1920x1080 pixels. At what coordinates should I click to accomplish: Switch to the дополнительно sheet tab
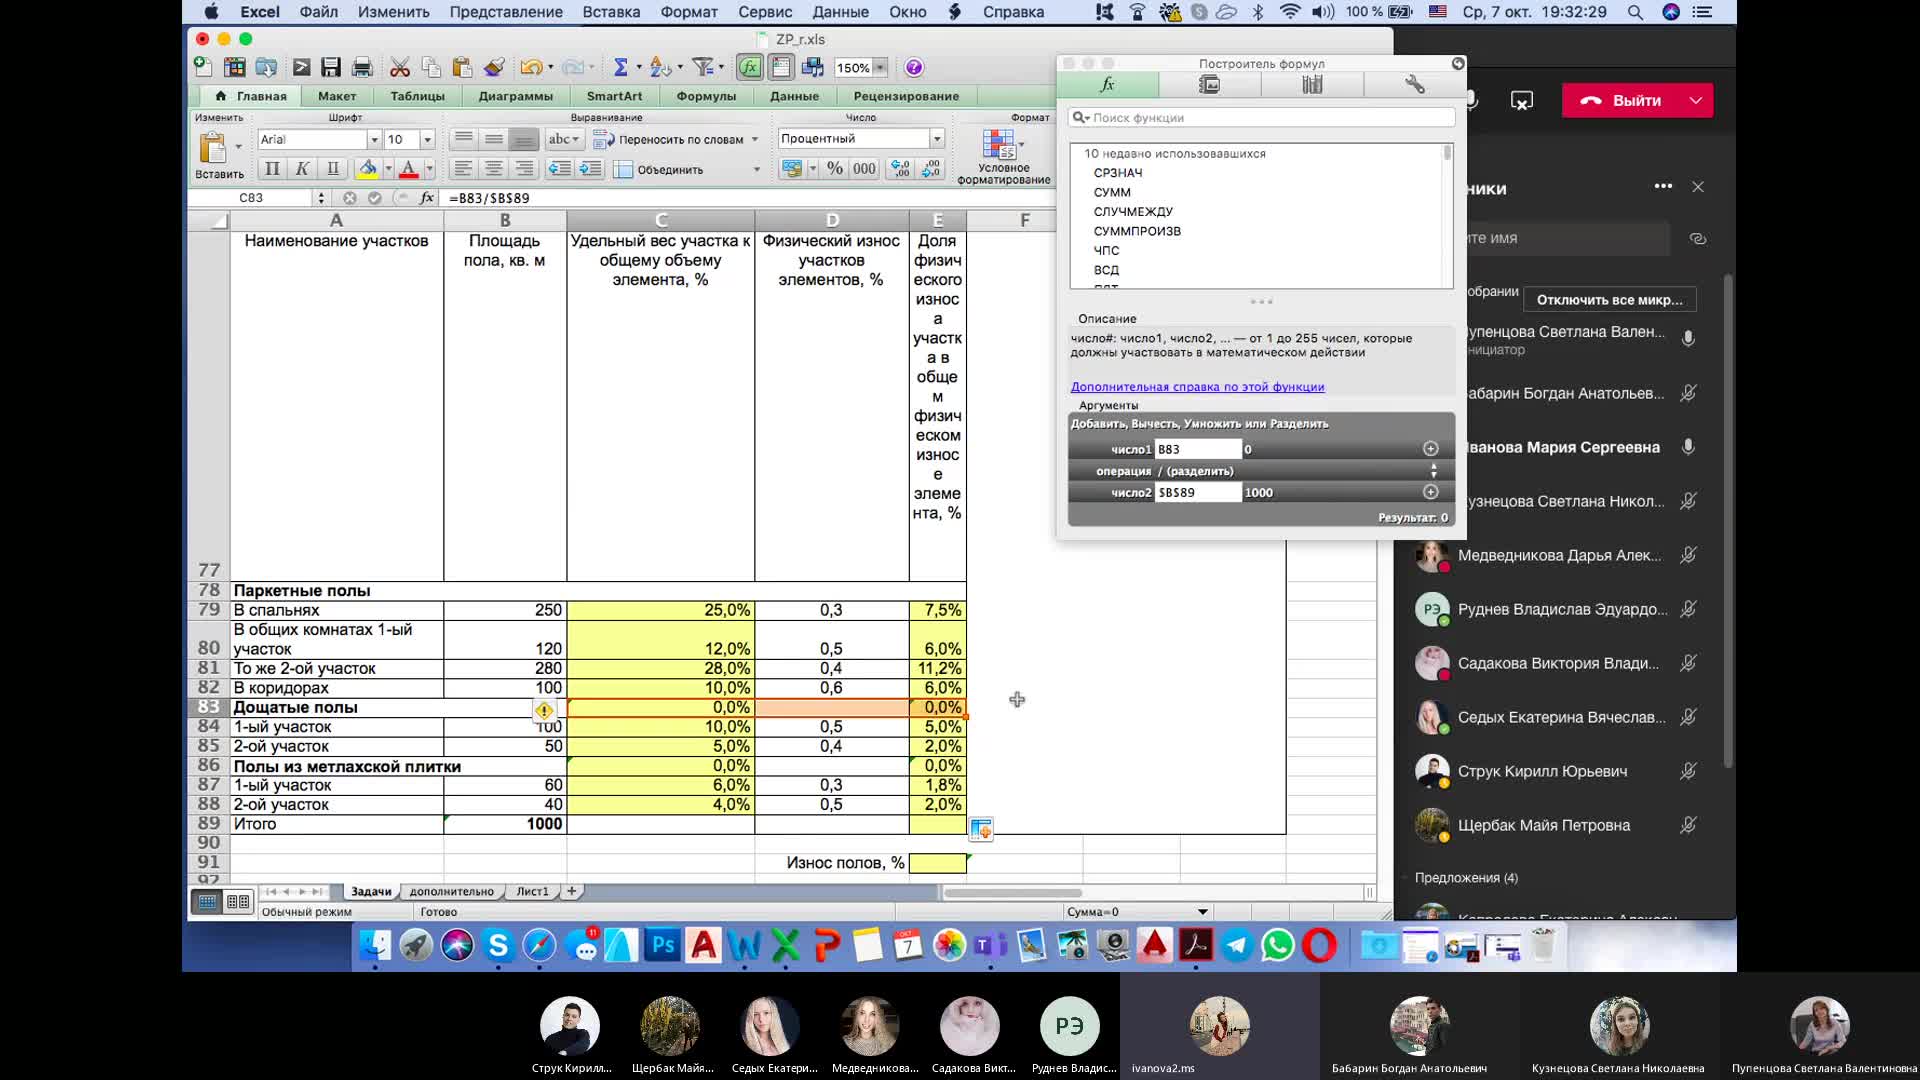click(x=451, y=891)
